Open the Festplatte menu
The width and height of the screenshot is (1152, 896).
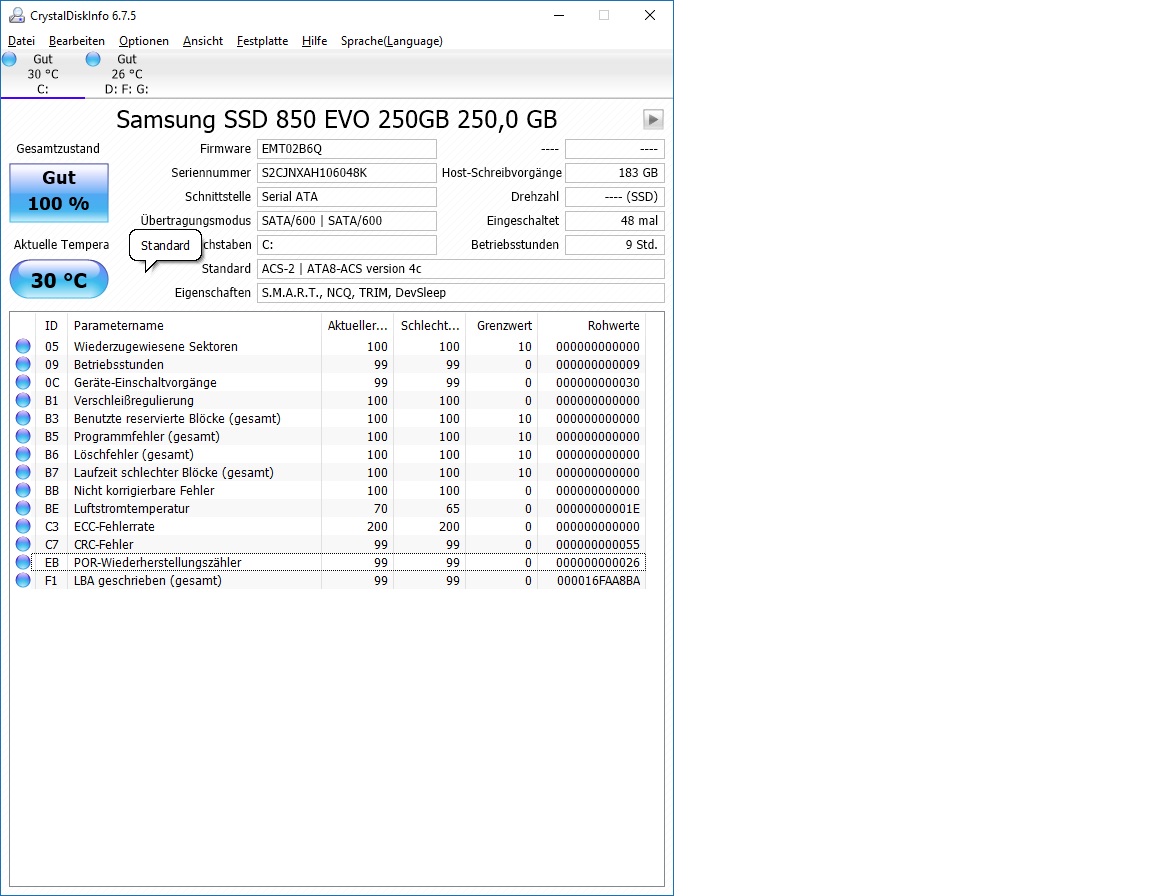tap(262, 41)
